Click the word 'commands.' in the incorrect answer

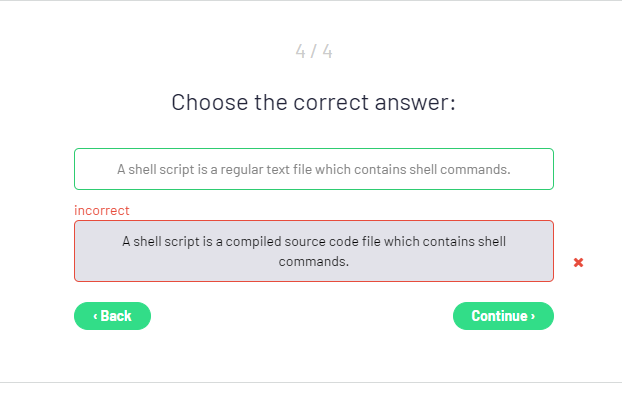click(x=314, y=261)
